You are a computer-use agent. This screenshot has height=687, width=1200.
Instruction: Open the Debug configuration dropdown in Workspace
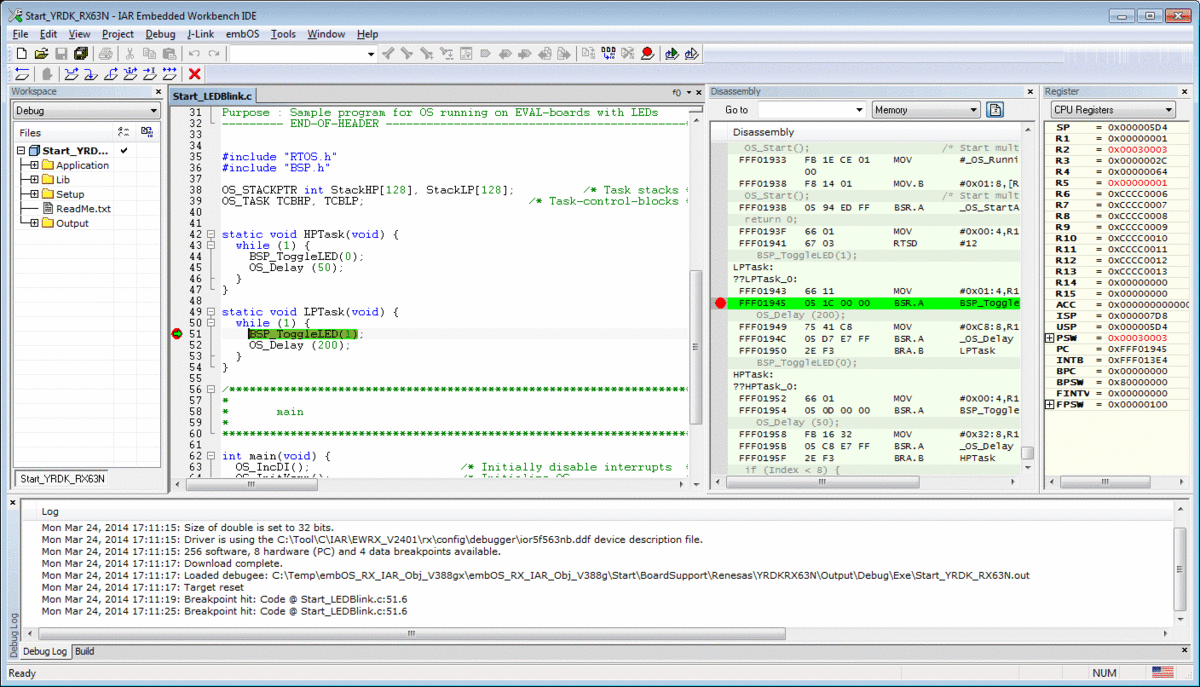[x=154, y=111]
